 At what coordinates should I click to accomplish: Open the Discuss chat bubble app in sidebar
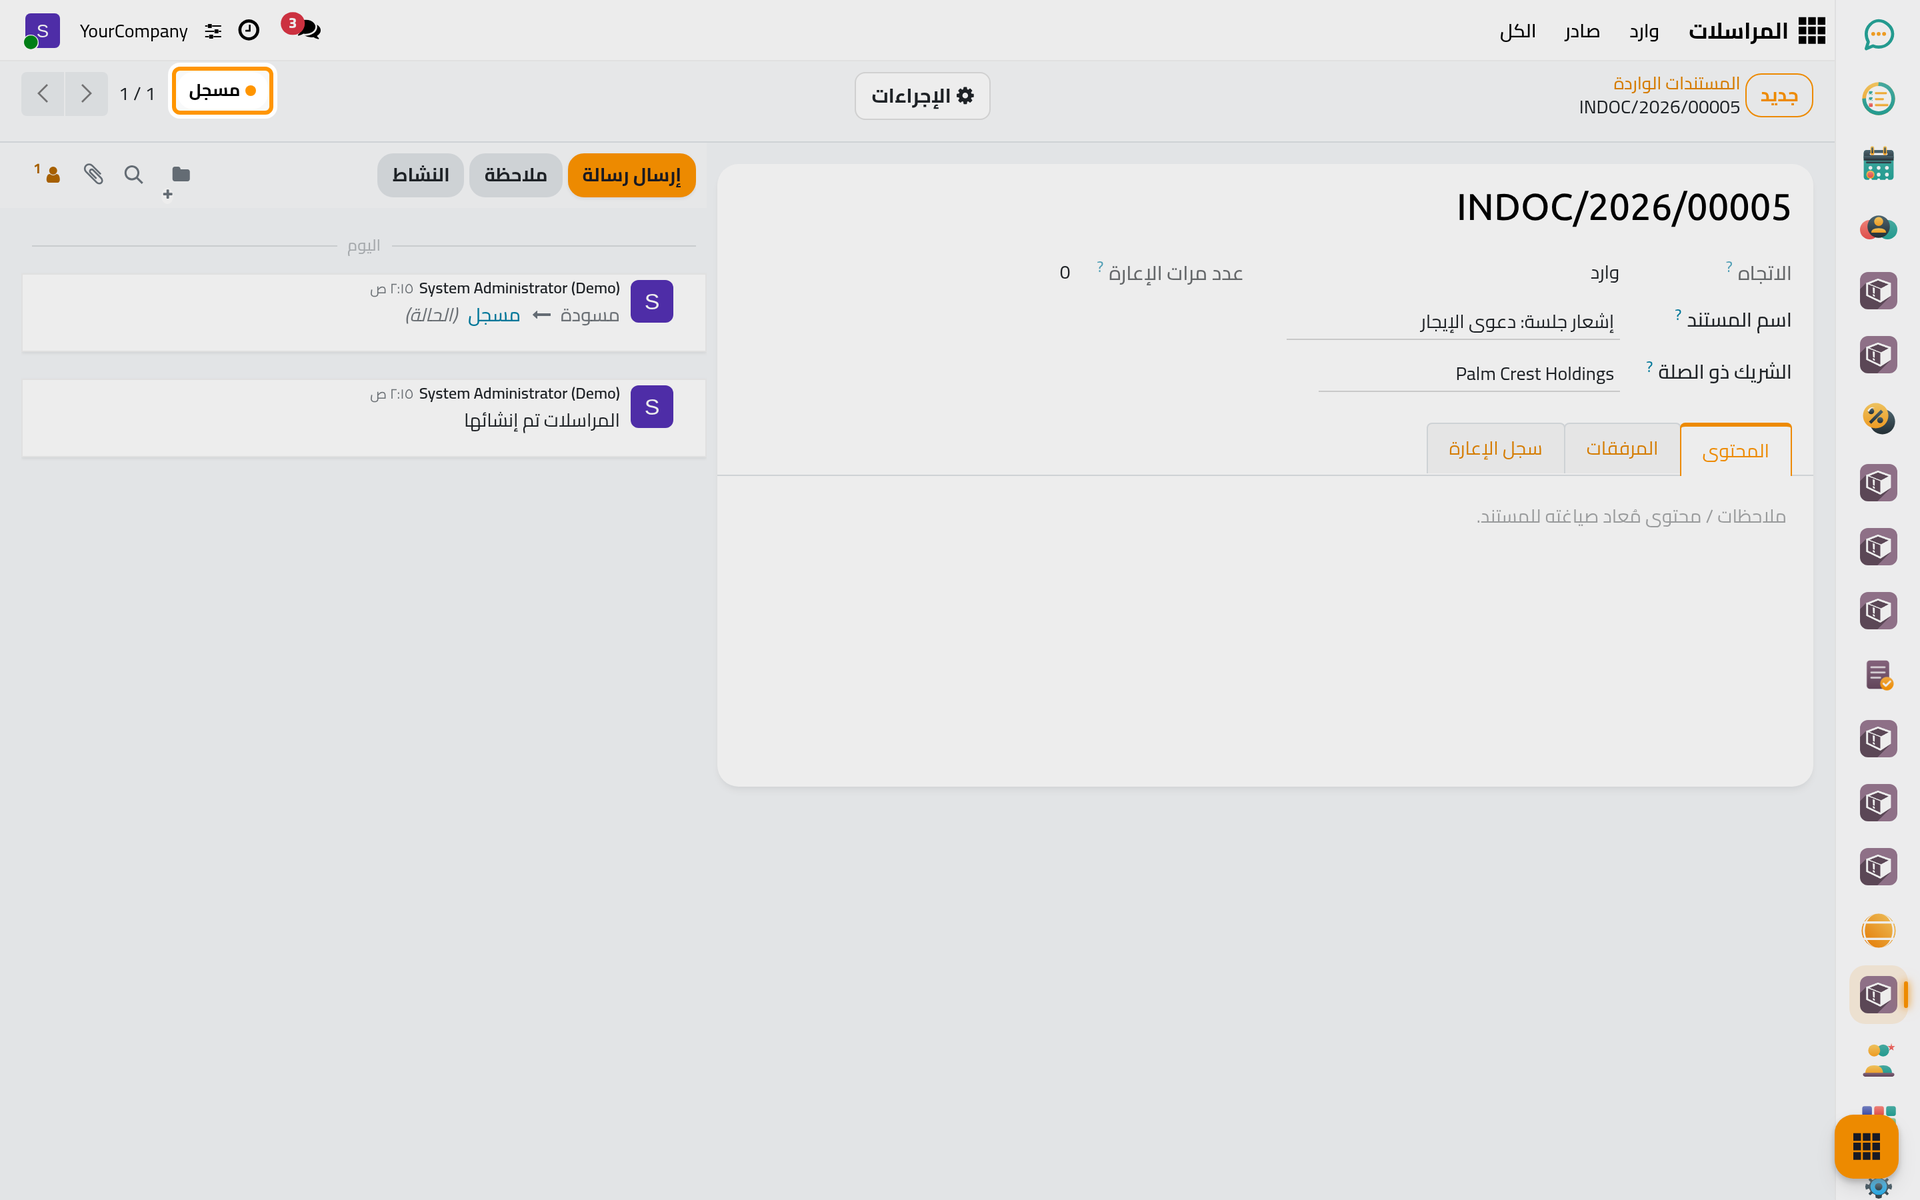click(1878, 35)
